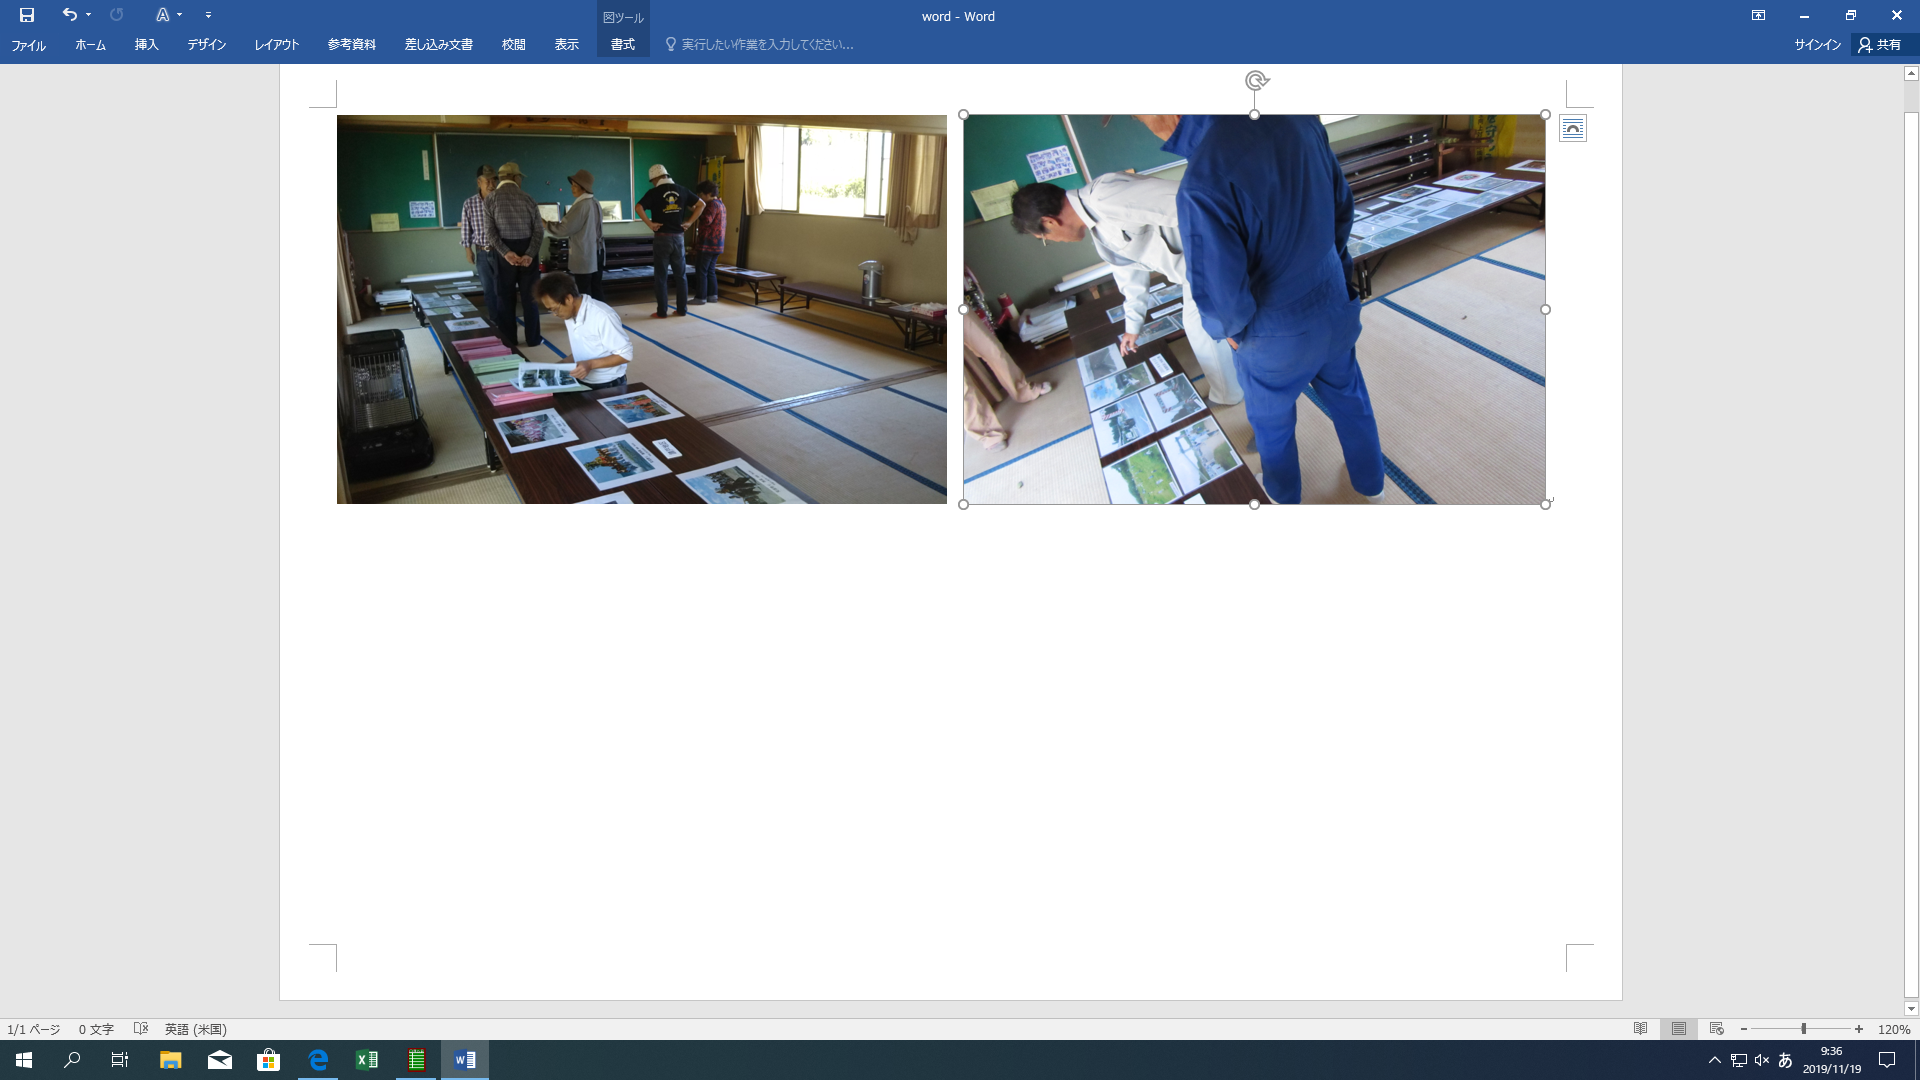Screen dimensions: 1920x1080
Task: Click right-middle sizing handle of selected picture
Action: (x=1546, y=310)
